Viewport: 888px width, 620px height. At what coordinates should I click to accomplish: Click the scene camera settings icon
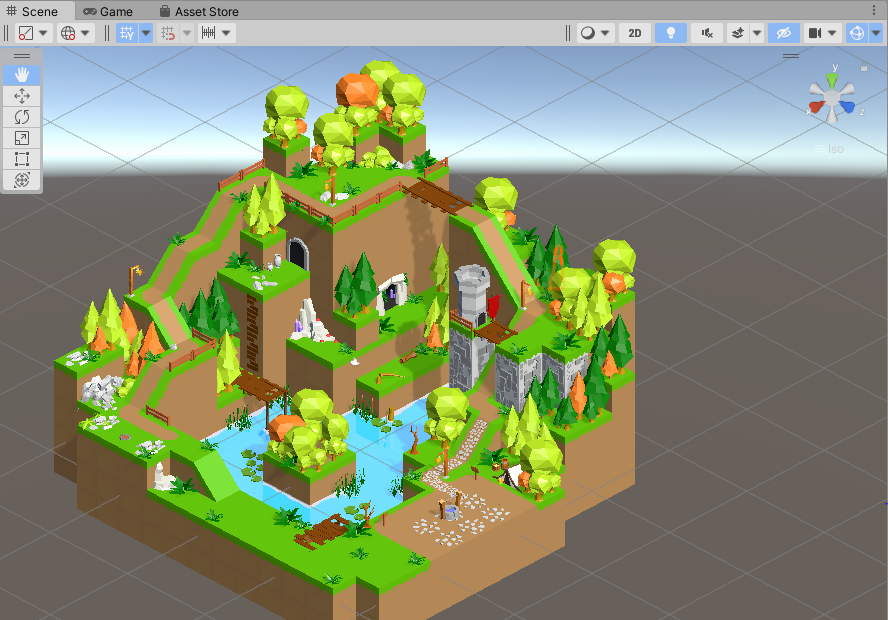[815, 33]
